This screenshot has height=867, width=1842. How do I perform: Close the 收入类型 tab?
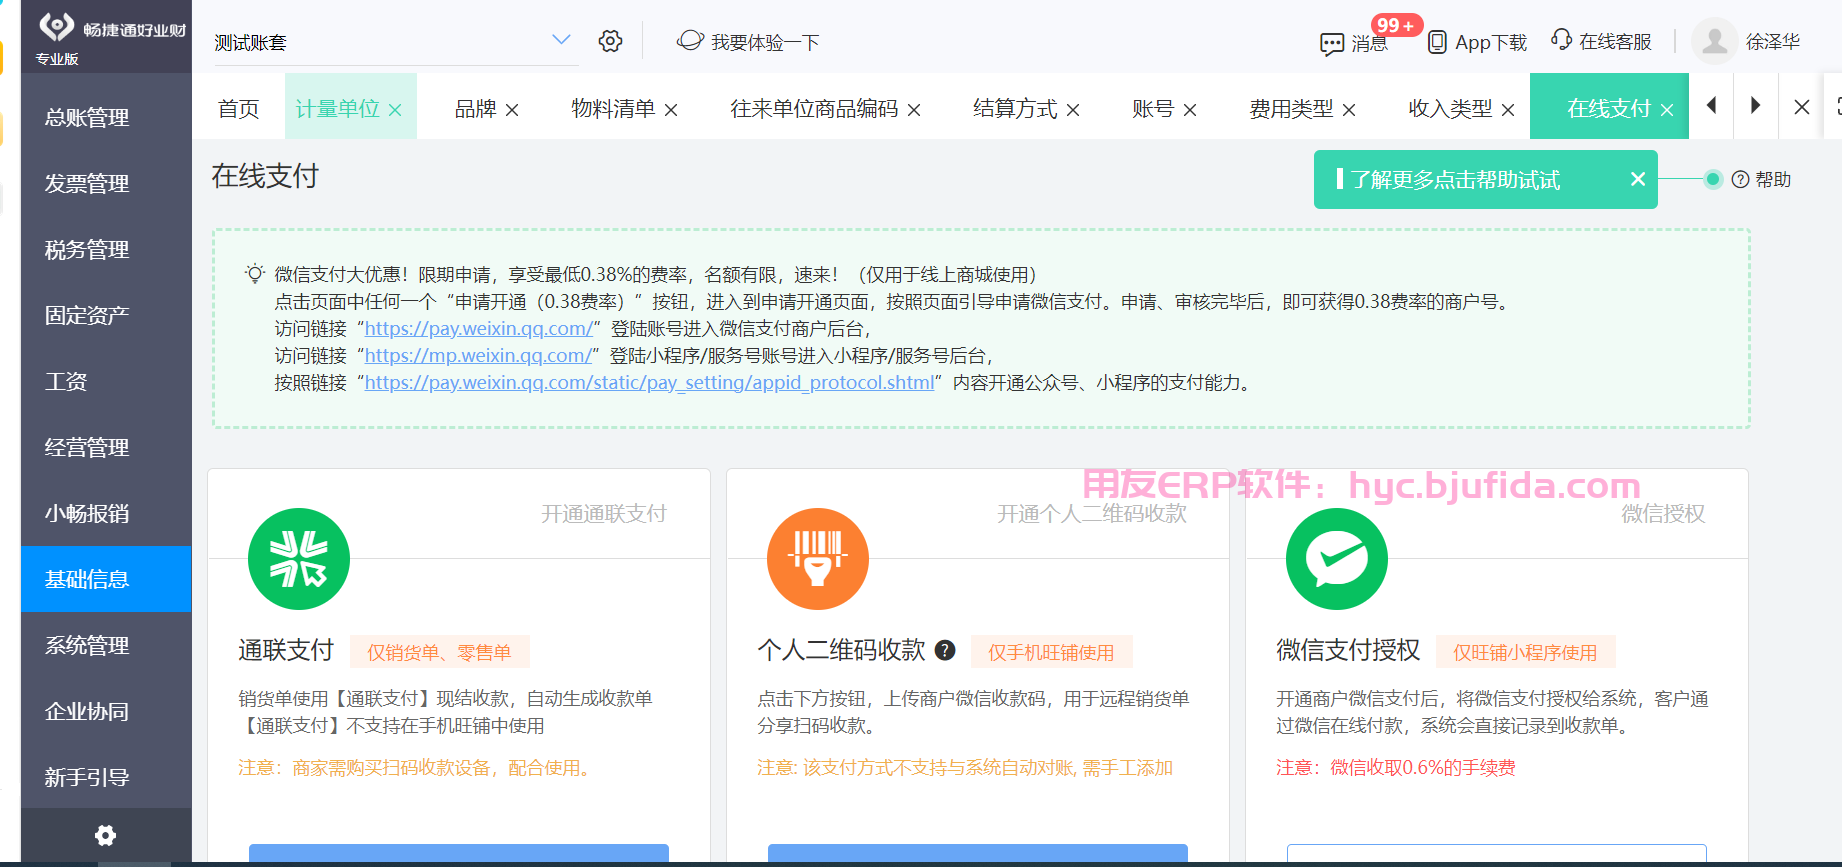[x=1508, y=110]
